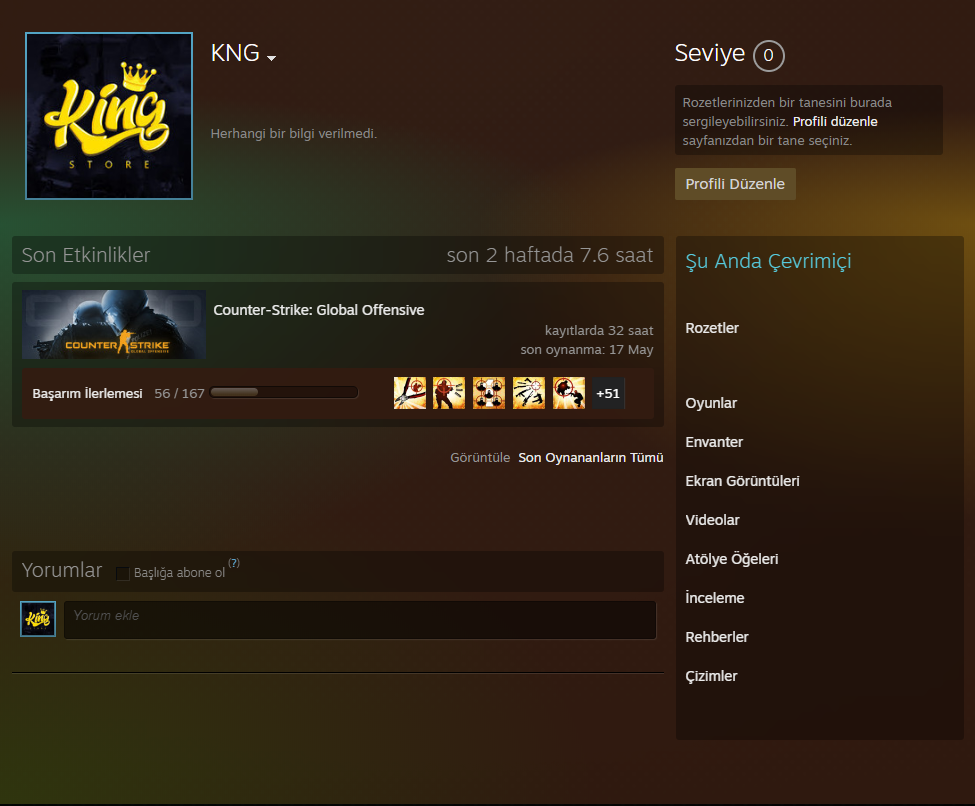The width and height of the screenshot is (975, 806).
Task: Open the Counter-Strike game banner image
Action: pos(114,324)
